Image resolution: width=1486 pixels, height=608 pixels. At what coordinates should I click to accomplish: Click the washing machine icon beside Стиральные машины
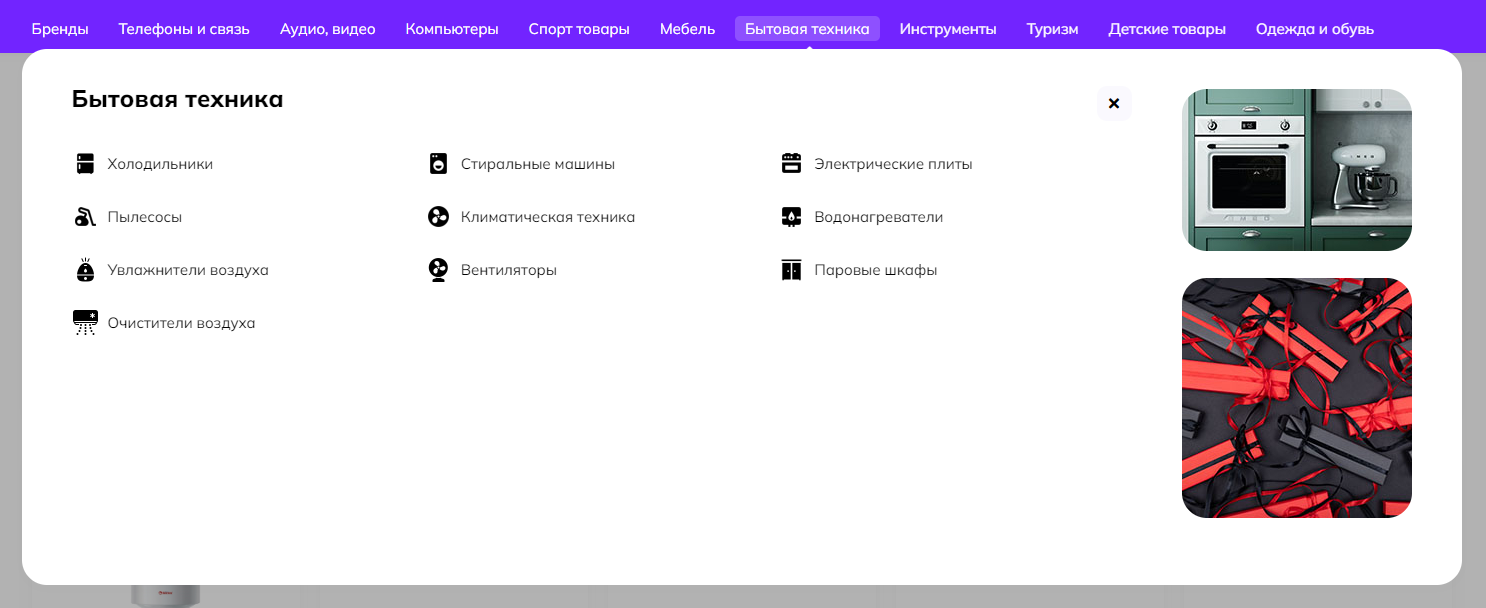pos(438,164)
